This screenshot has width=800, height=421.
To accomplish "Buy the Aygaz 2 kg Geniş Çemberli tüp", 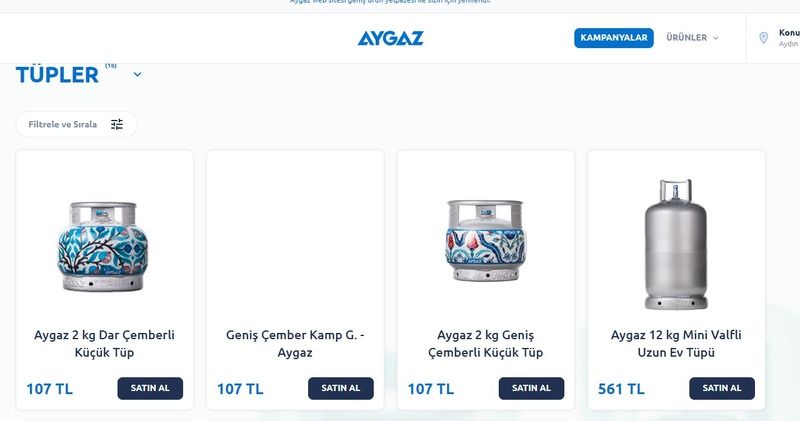I will [x=531, y=388].
